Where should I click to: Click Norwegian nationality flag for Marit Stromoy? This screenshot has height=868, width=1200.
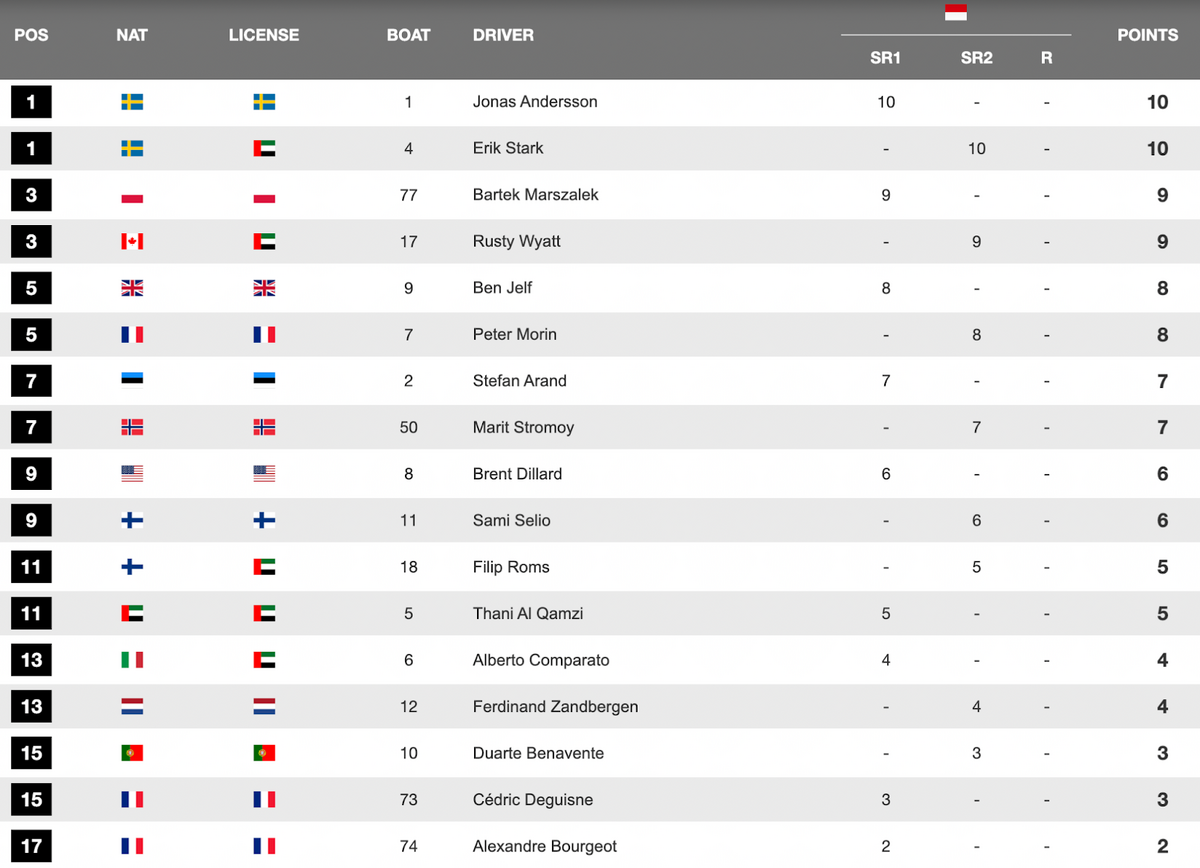coord(132,427)
